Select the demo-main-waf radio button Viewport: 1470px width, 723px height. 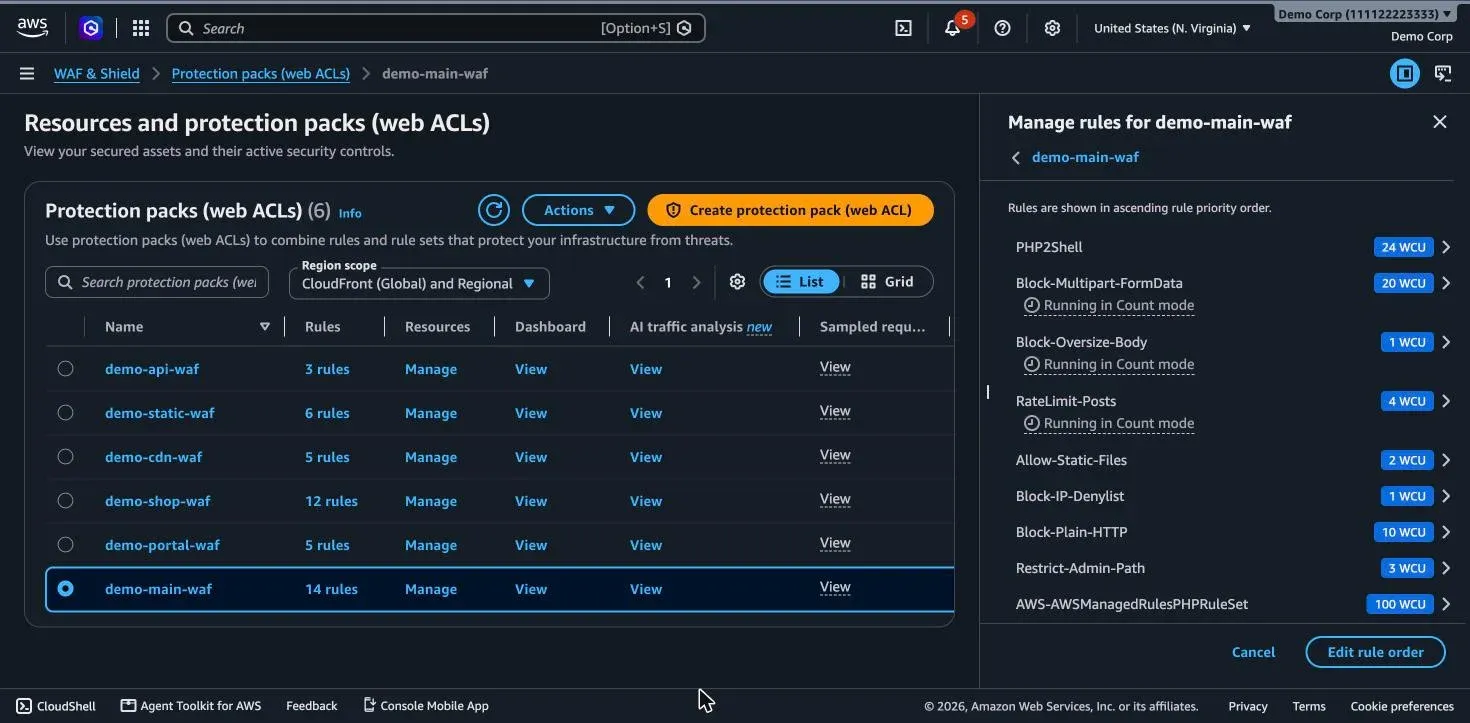coord(65,589)
